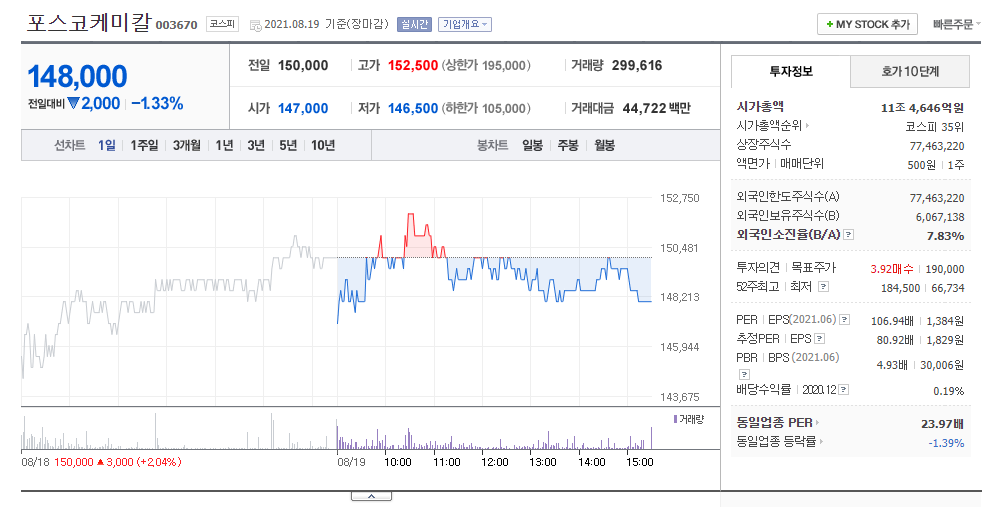Open help icon next to 추정PER EPS

[820, 339]
